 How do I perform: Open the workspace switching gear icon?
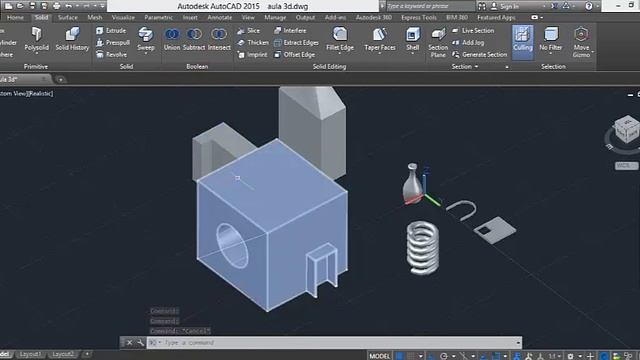pyautogui.click(x=570, y=356)
